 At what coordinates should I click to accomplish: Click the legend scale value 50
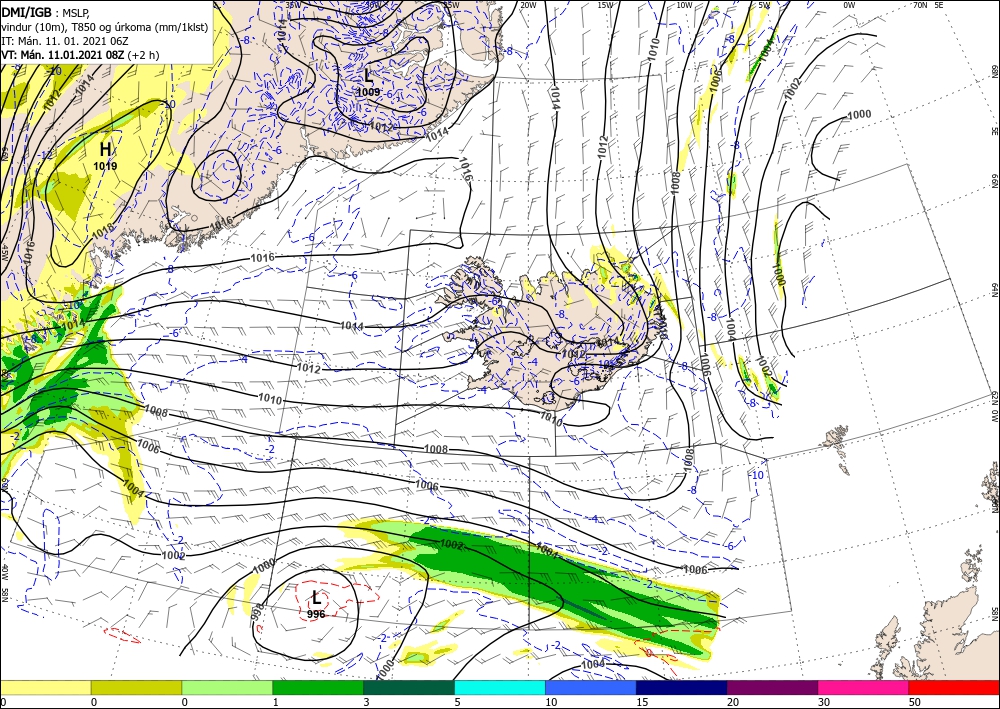click(915, 703)
